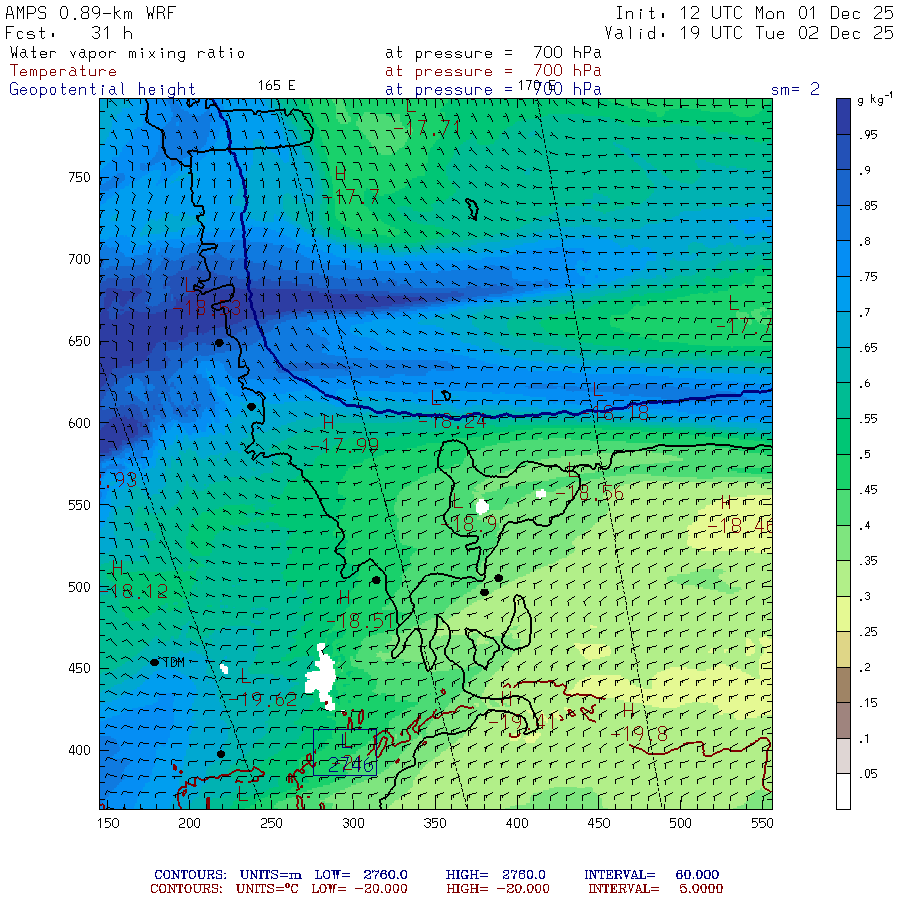Image resolution: width=900 pixels, height=900 pixels.
Task: Select the 'Water vapor mixing ratio' label
Action: pyautogui.click(x=127, y=53)
